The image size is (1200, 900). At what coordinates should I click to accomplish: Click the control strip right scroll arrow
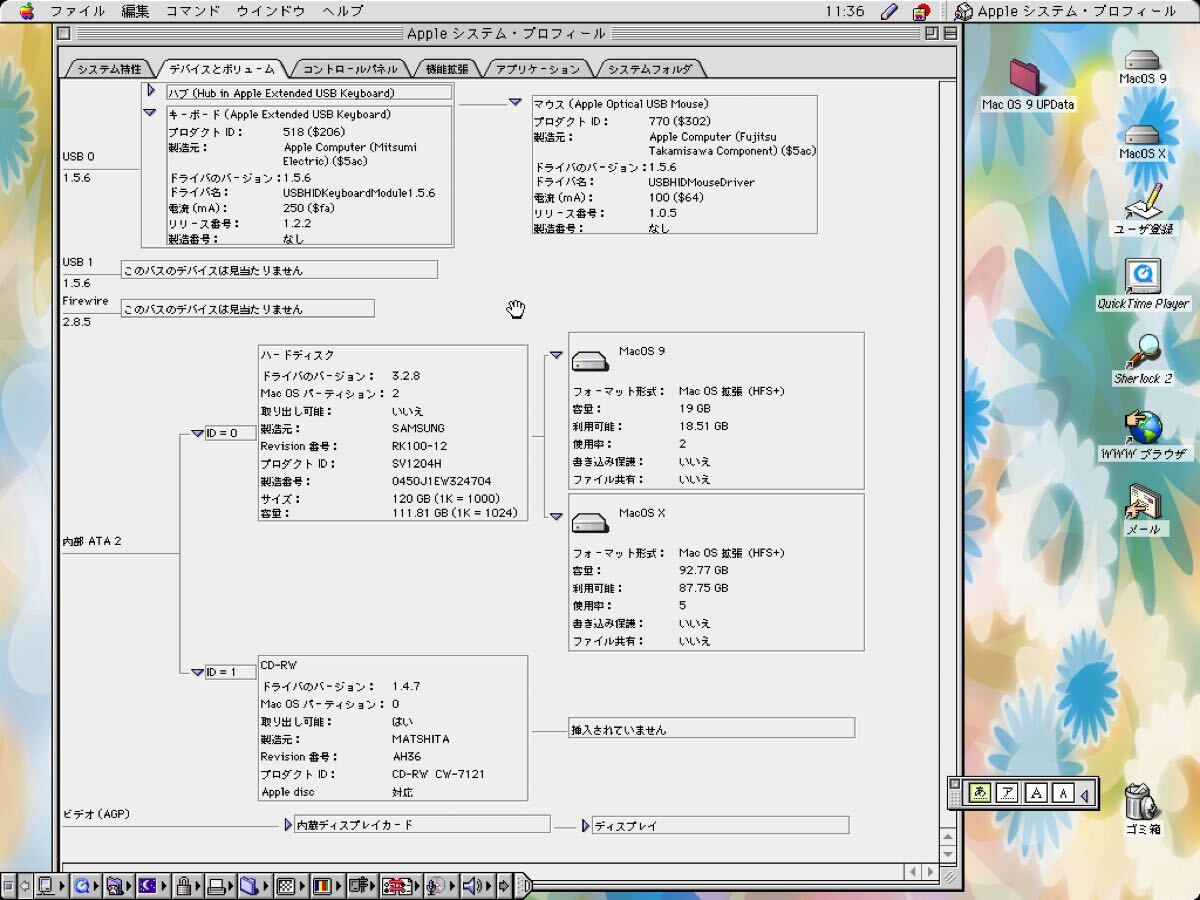click(x=505, y=885)
